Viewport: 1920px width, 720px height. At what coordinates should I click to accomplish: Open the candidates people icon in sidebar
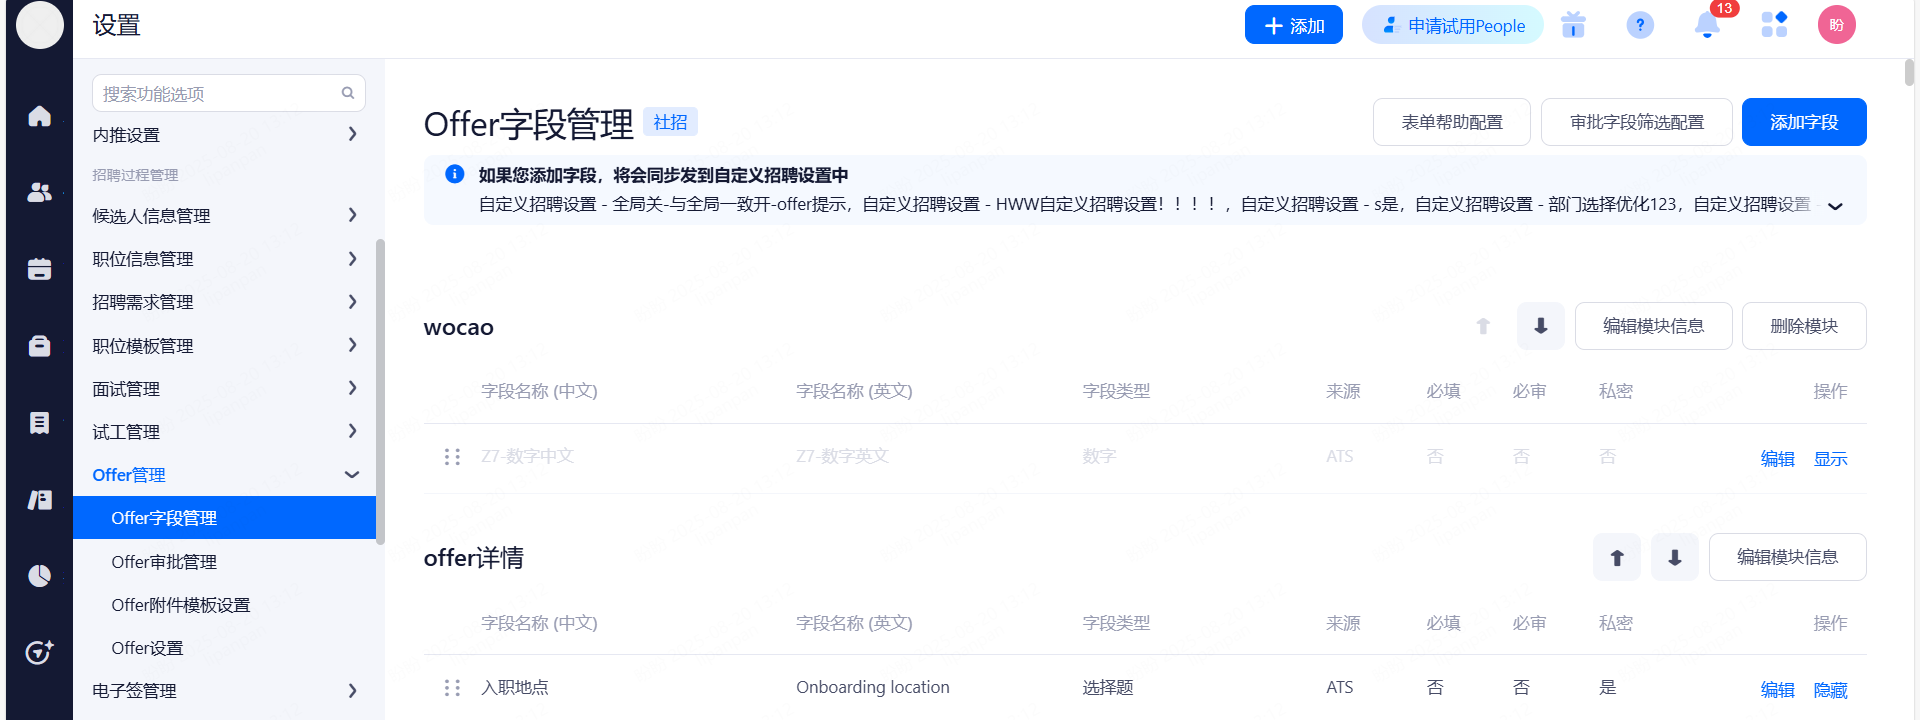click(39, 192)
